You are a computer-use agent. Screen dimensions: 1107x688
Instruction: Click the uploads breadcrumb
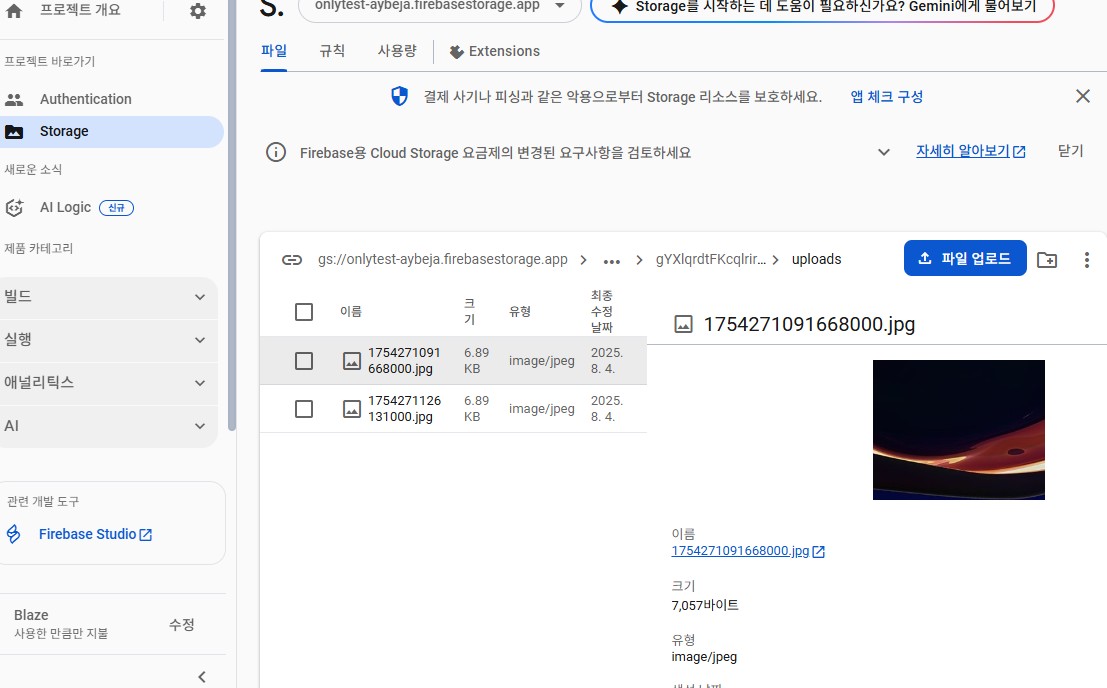(817, 260)
